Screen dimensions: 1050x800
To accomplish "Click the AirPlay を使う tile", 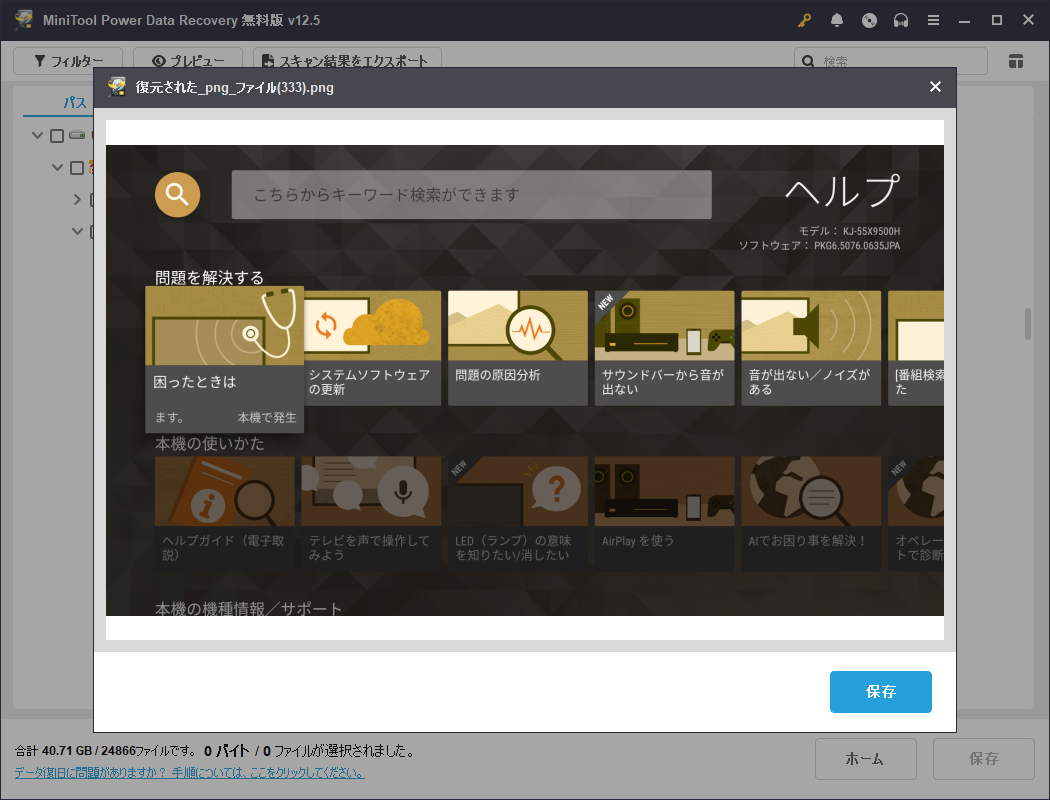I will click(x=664, y=513).
